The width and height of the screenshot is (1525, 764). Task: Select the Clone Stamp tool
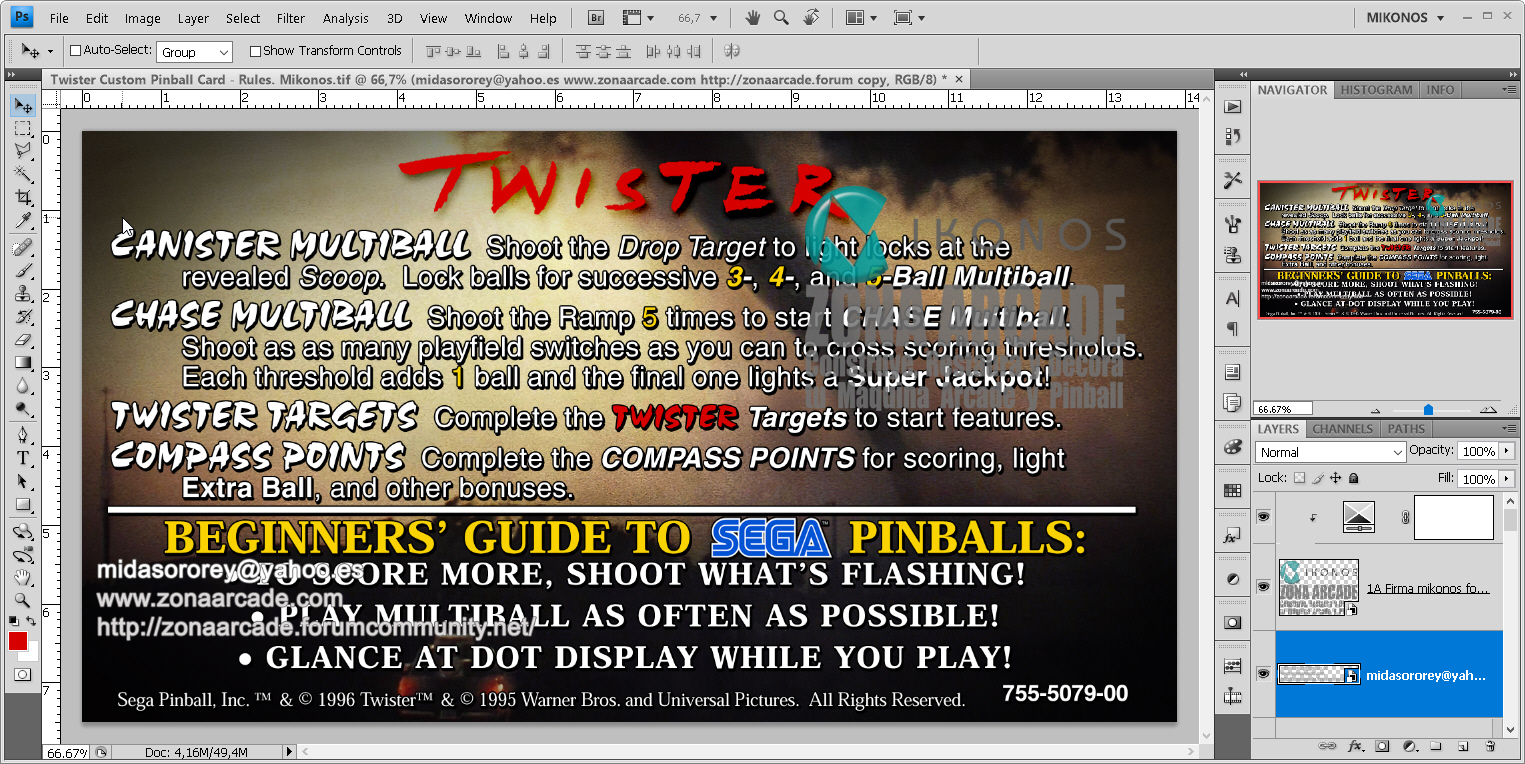click(23, 294)
